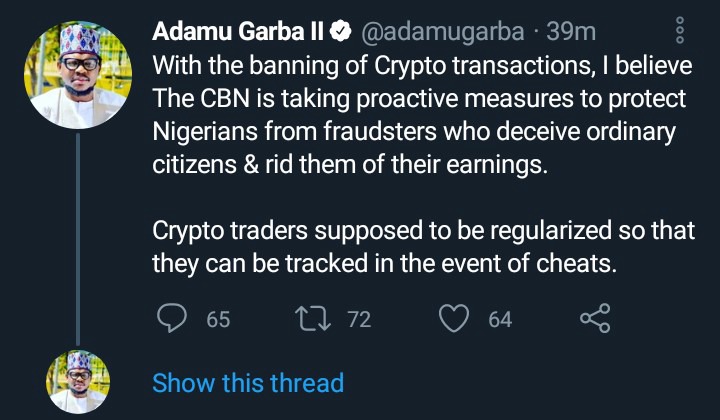
Task: Visit the @adamugarba handle
Action: tap(441, 32)
